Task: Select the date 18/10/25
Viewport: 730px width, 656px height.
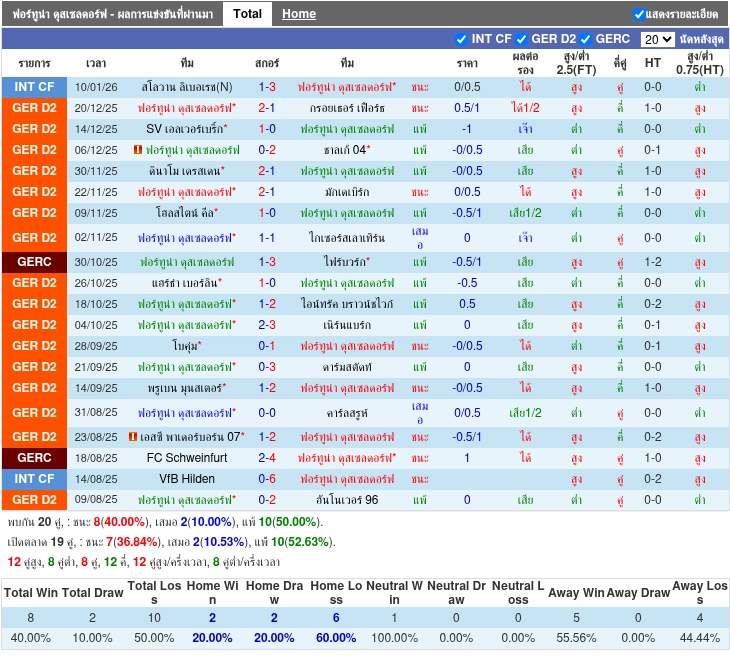Action: 96,304
